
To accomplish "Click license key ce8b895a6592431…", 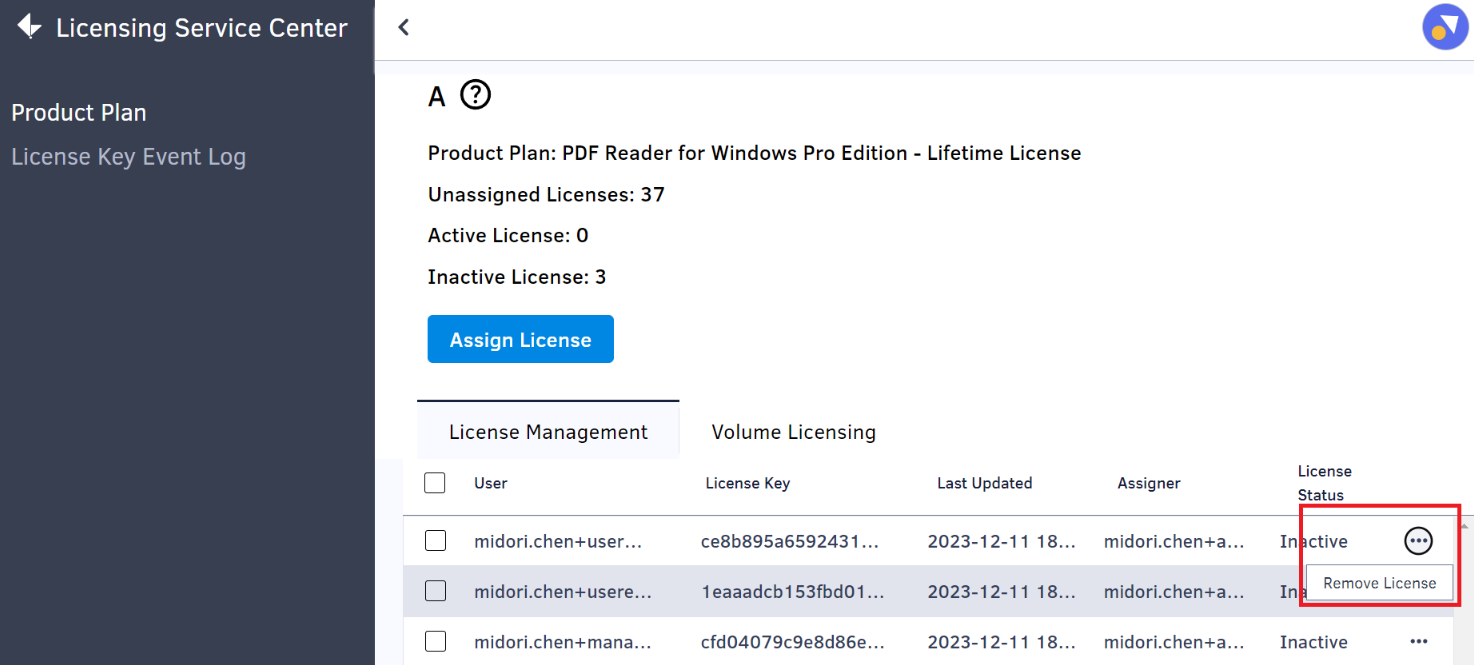I will 790,541.
